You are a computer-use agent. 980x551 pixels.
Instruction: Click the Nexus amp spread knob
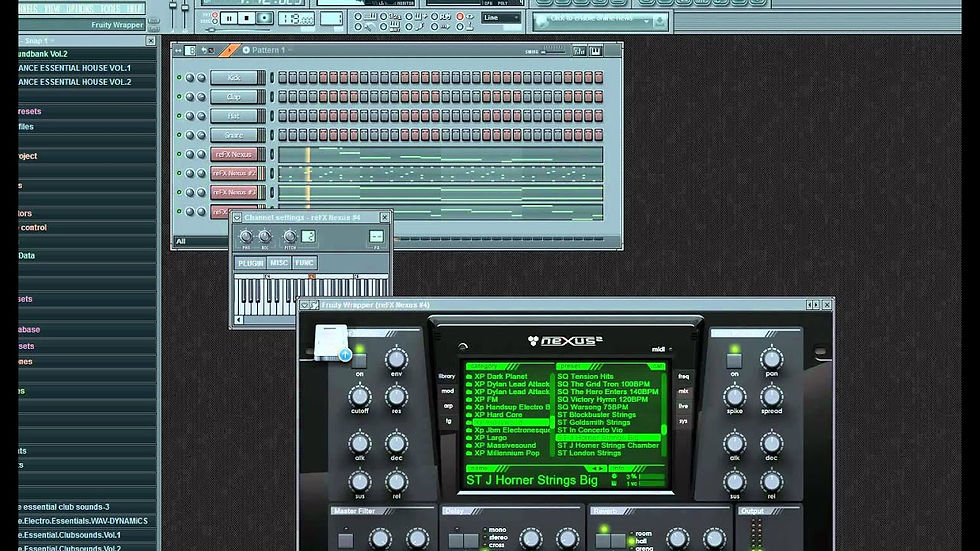click(771, 396)
